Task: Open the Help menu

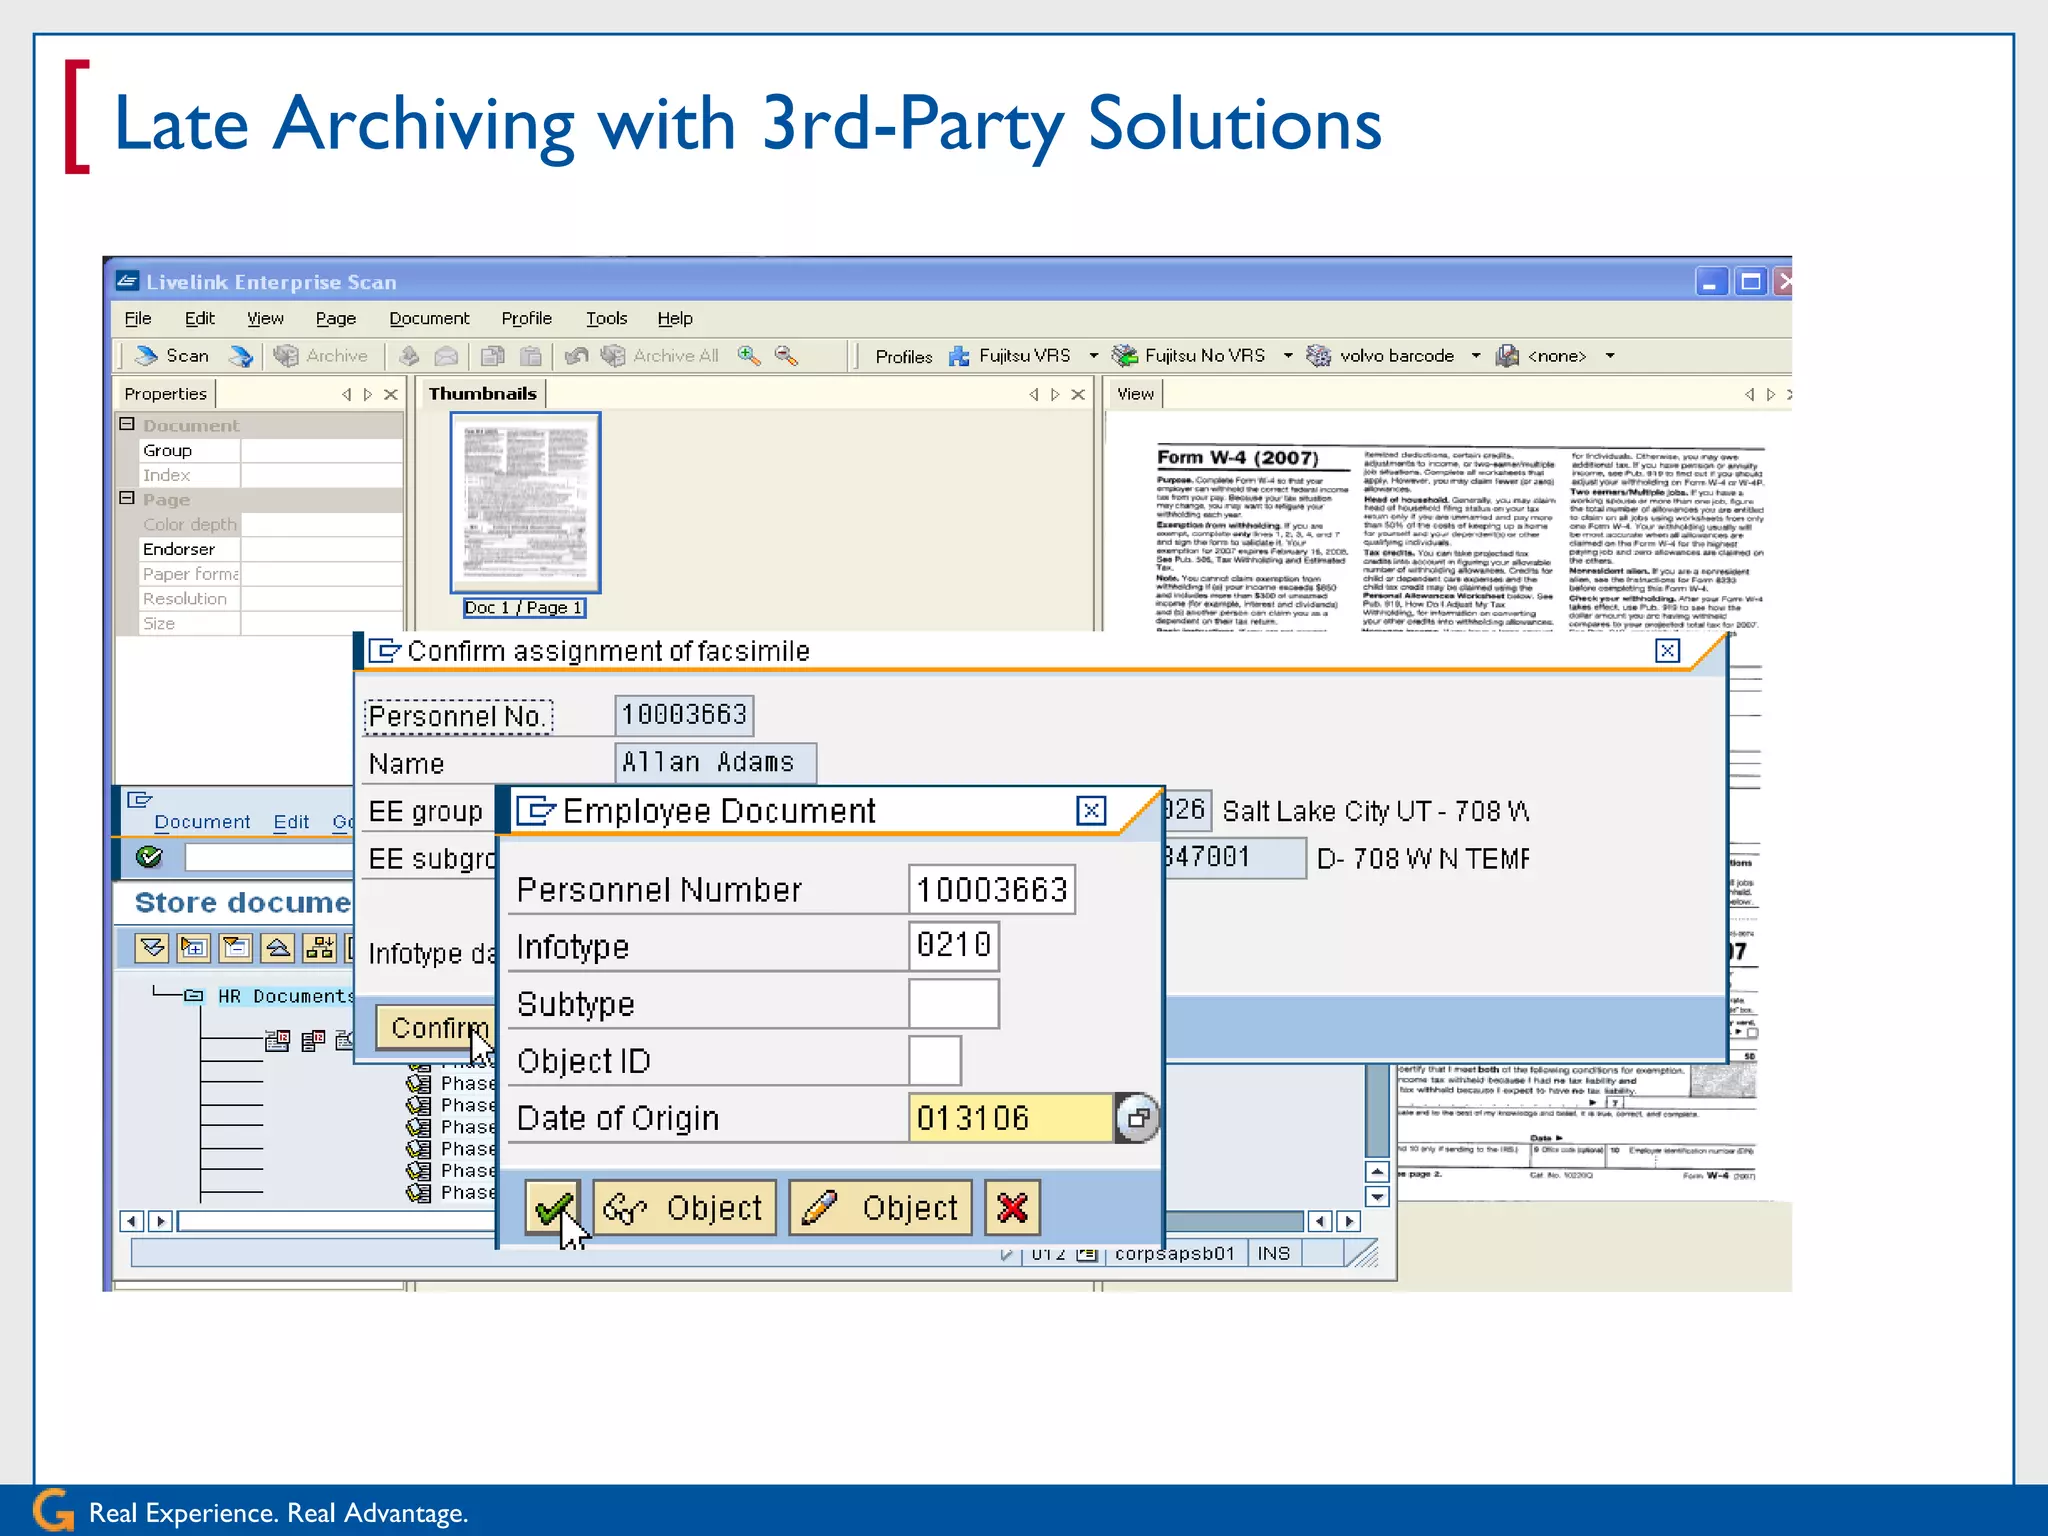Action: coord(675,318)
